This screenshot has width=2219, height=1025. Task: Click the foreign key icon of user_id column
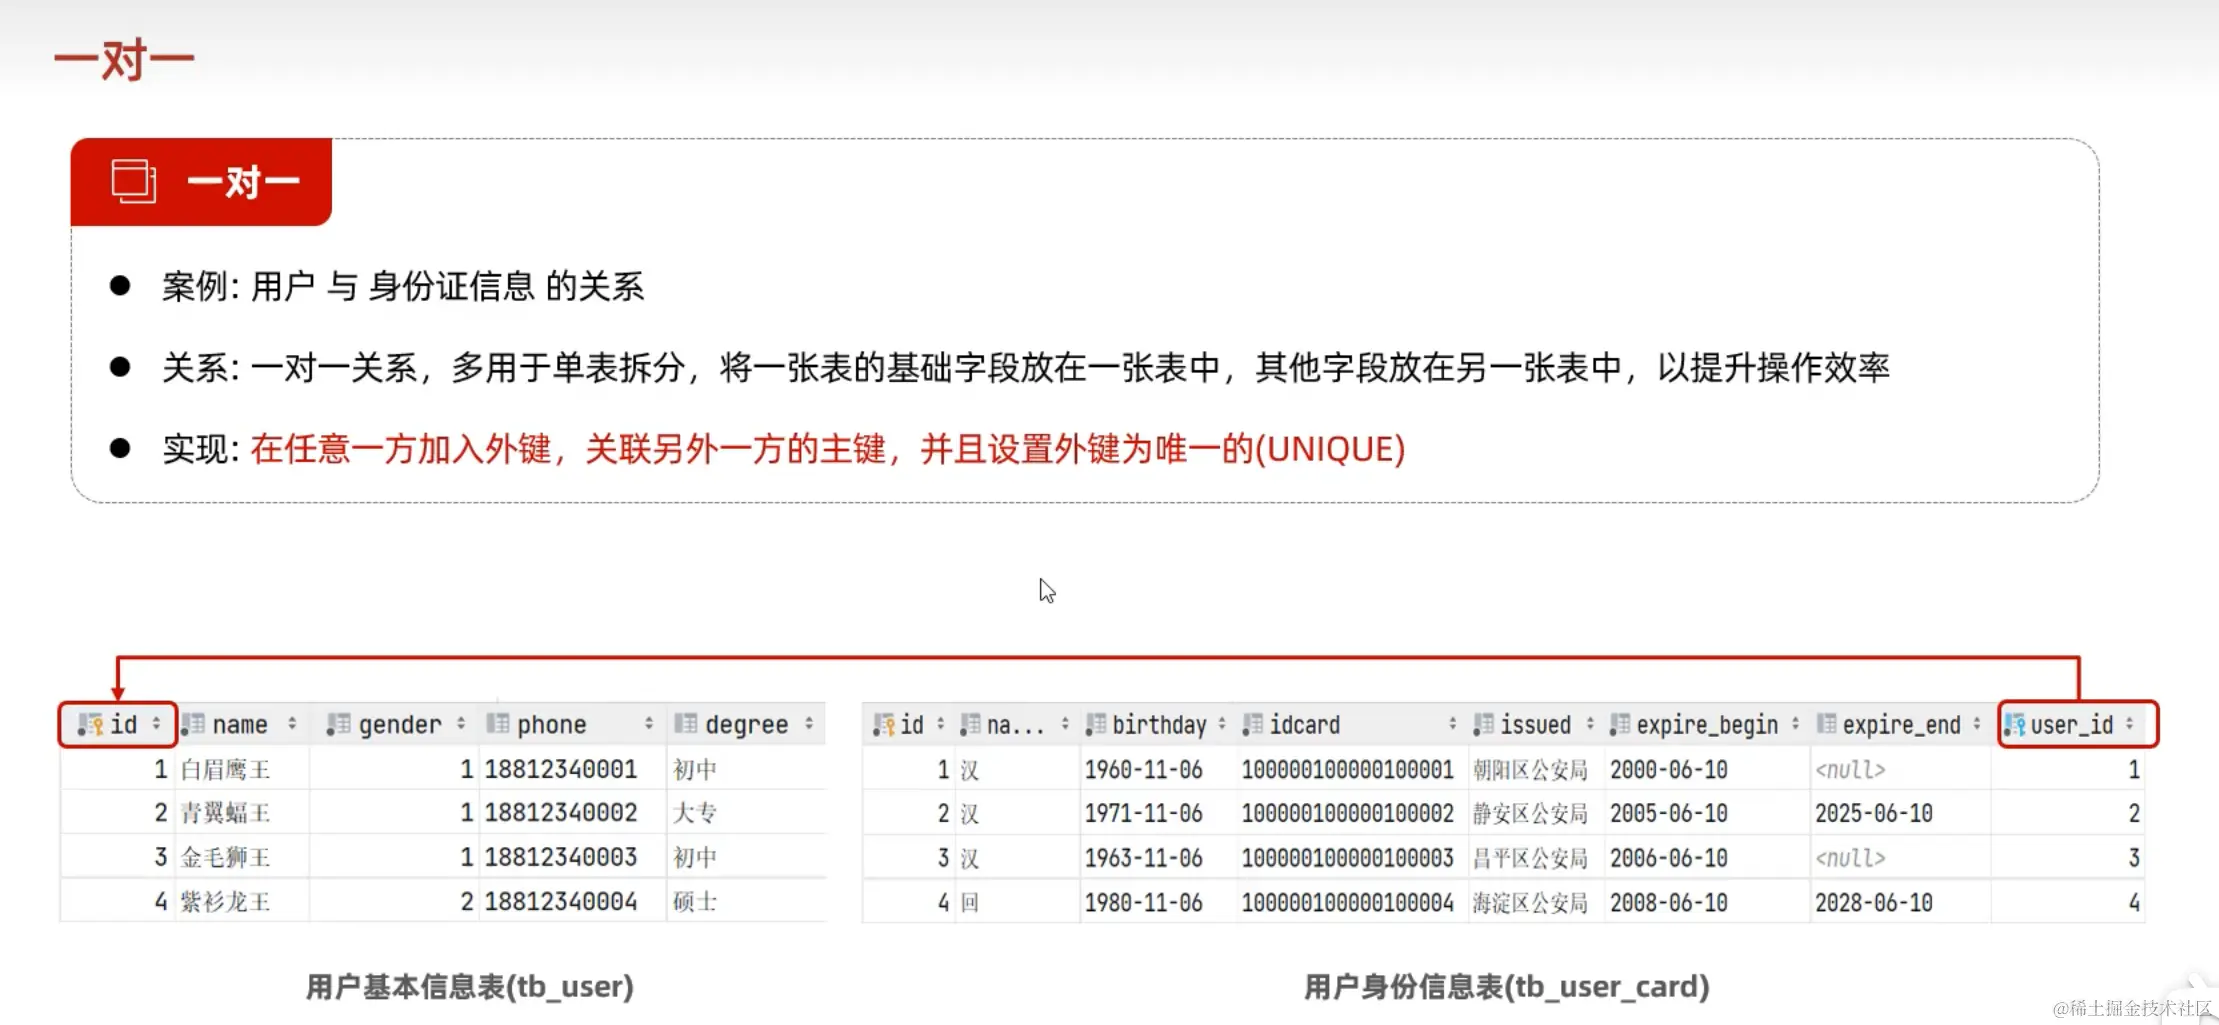point(2014,724)
